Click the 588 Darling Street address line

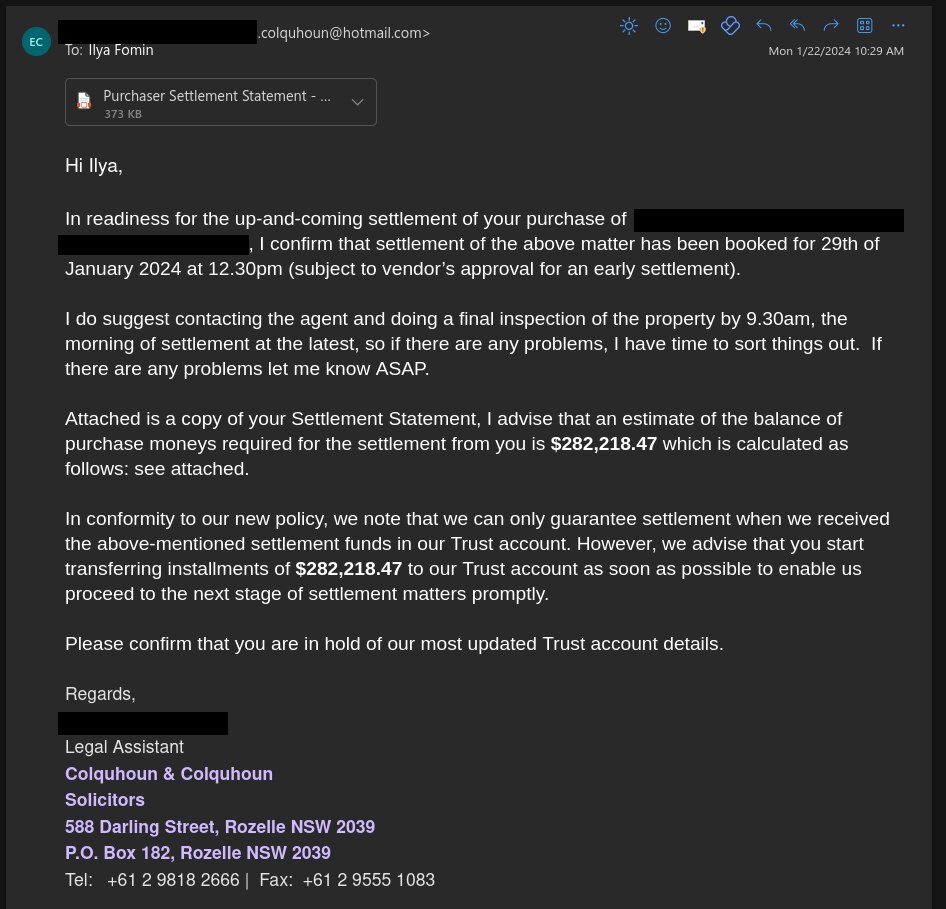coord(220,827)
